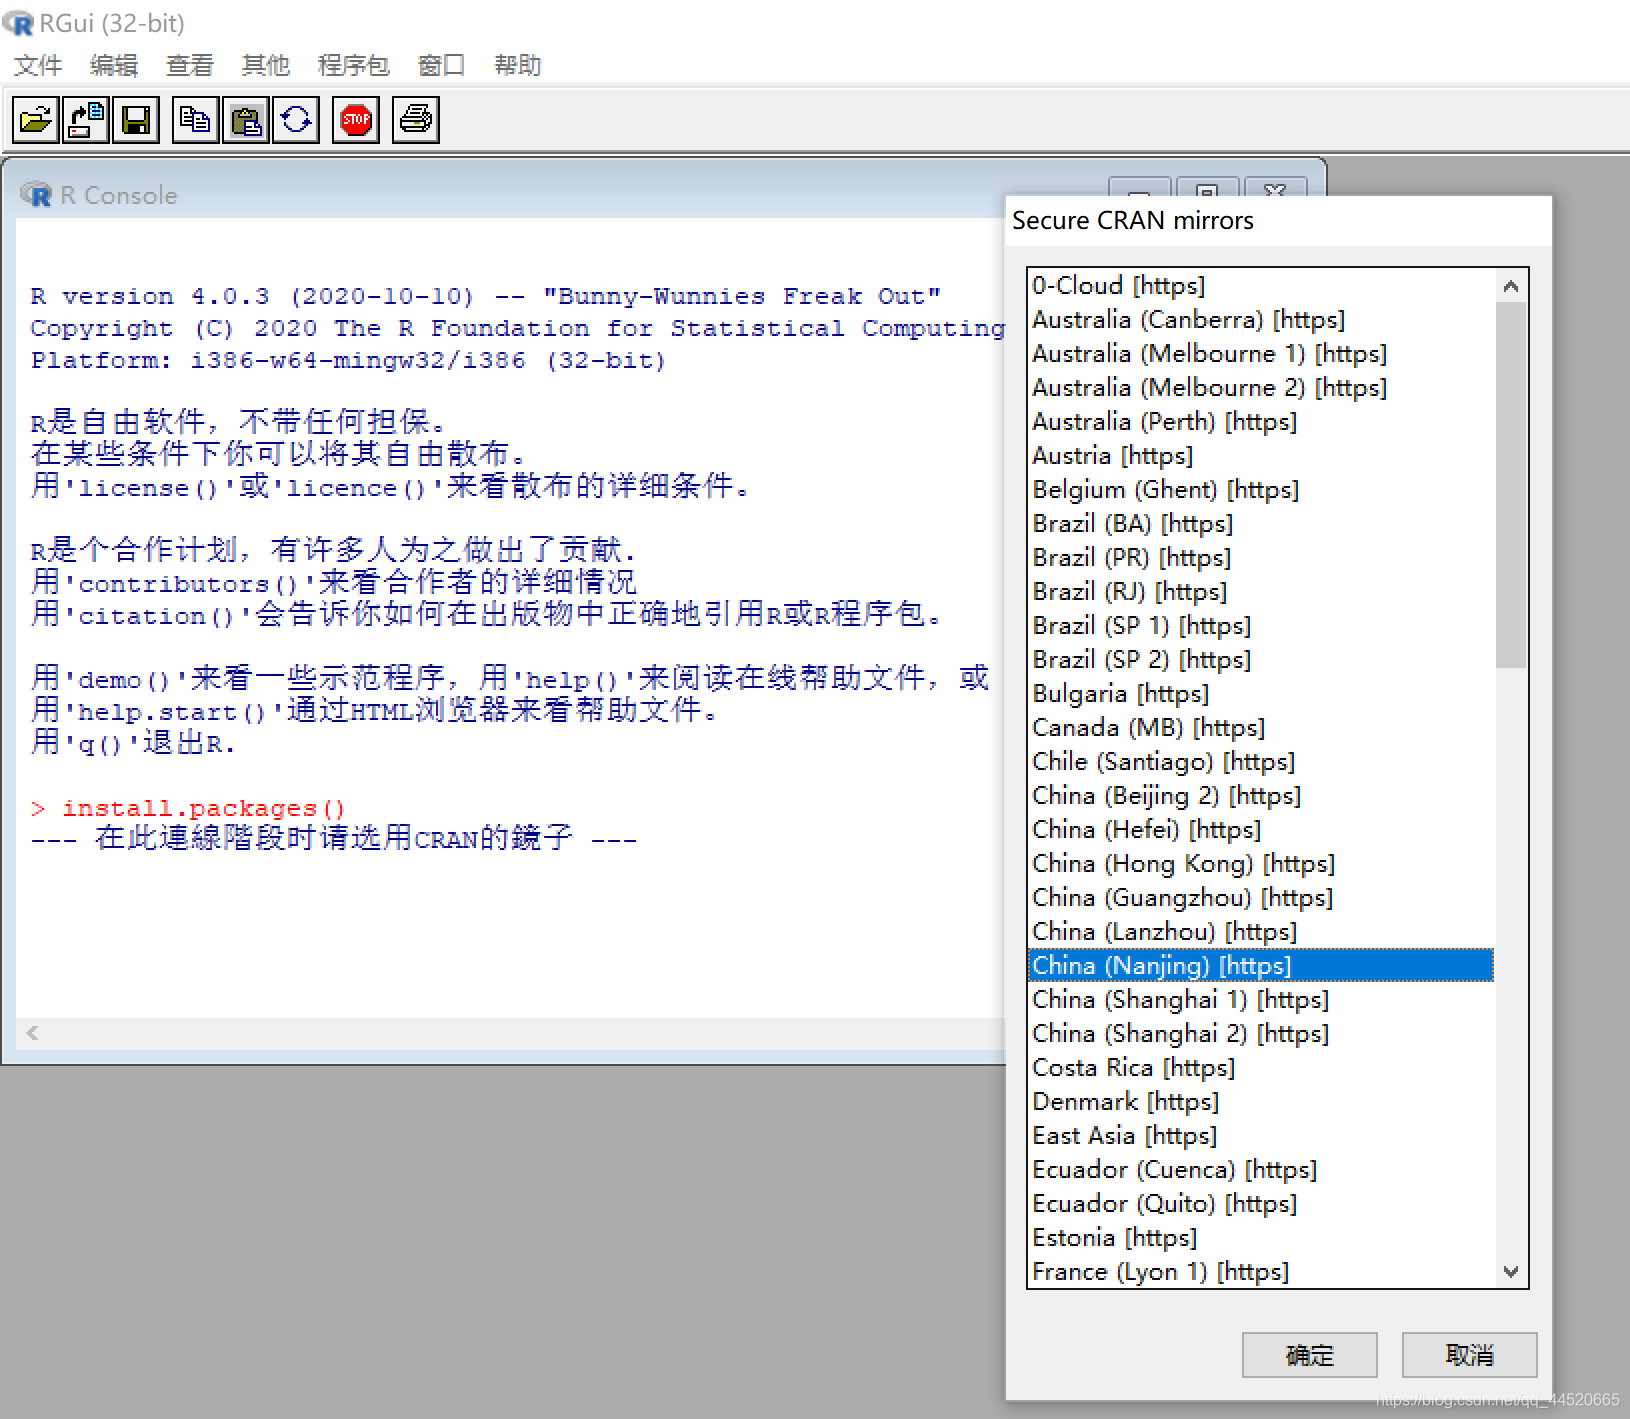Click the Print toolbar icon
Screen dimensions: 1630x1419
coord(415,120)
